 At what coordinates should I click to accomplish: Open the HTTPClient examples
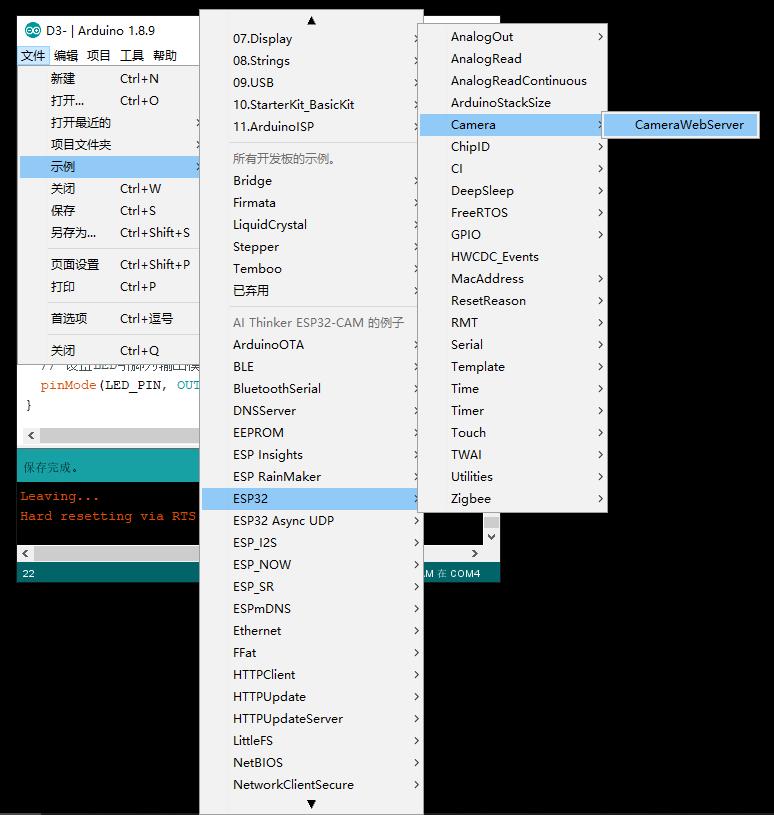311,675
